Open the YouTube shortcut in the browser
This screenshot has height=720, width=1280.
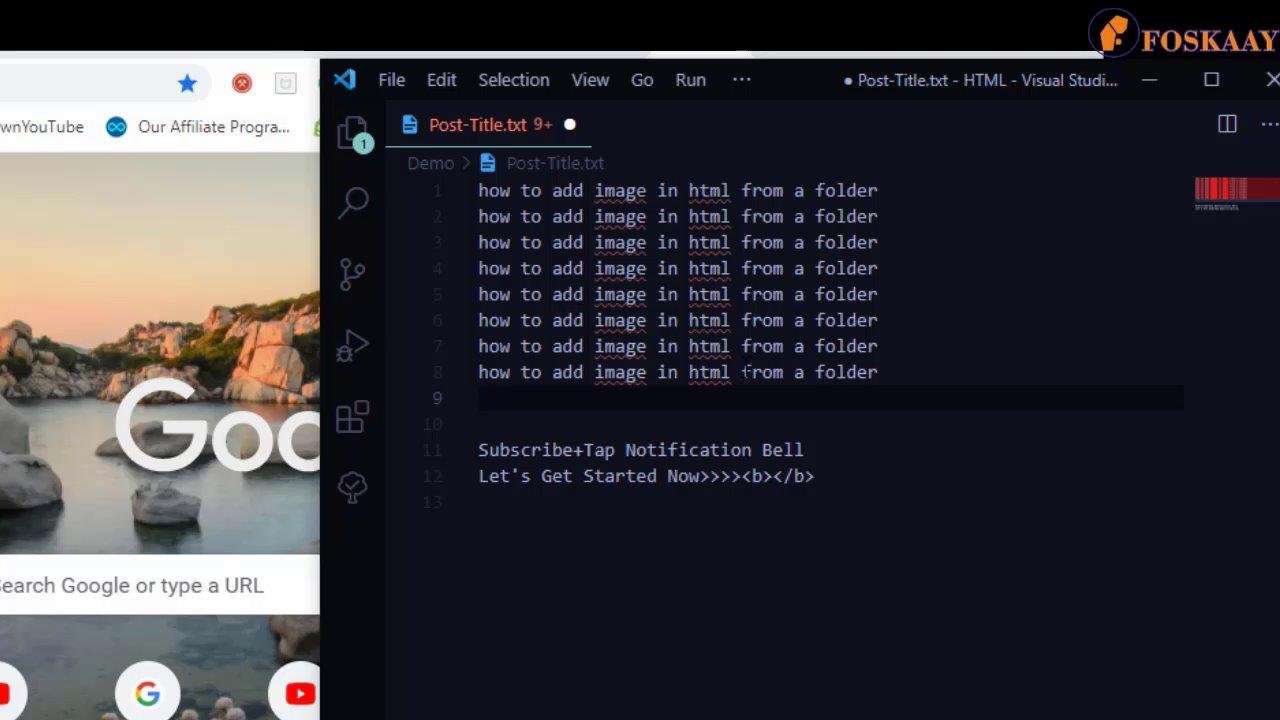pyautogui.click(x=299, y=693)
